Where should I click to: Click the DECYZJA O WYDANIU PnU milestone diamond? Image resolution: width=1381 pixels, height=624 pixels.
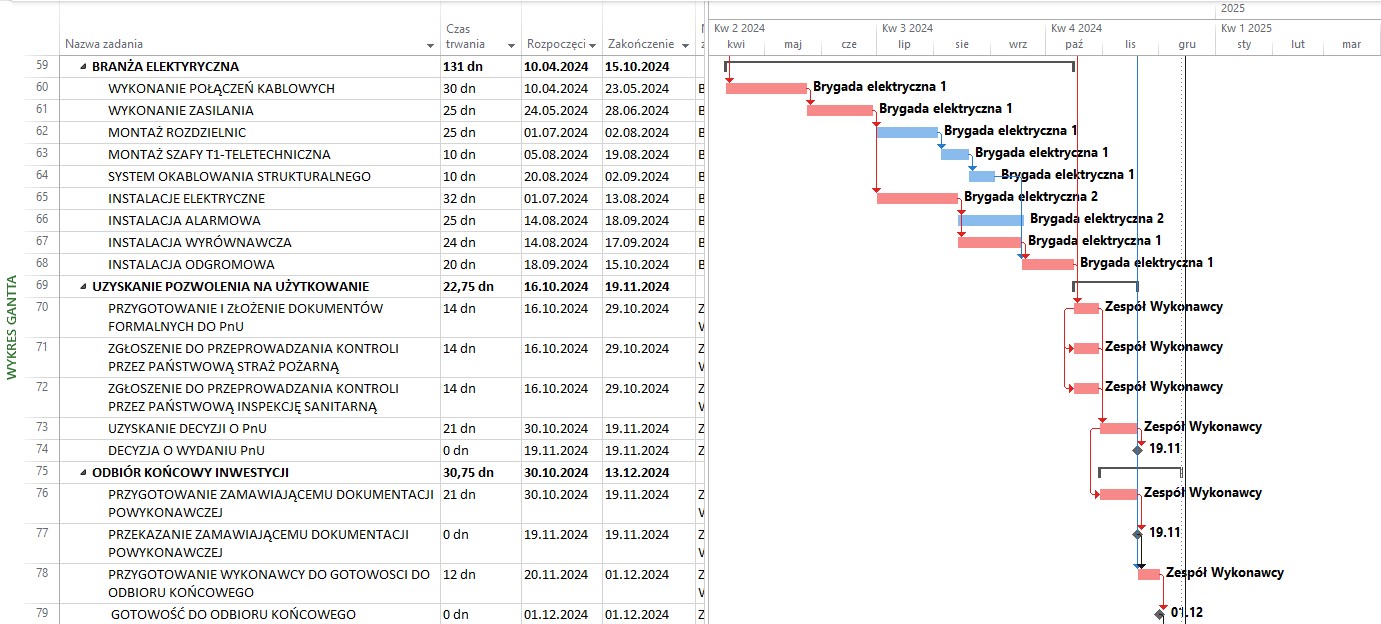[1137, 450]
